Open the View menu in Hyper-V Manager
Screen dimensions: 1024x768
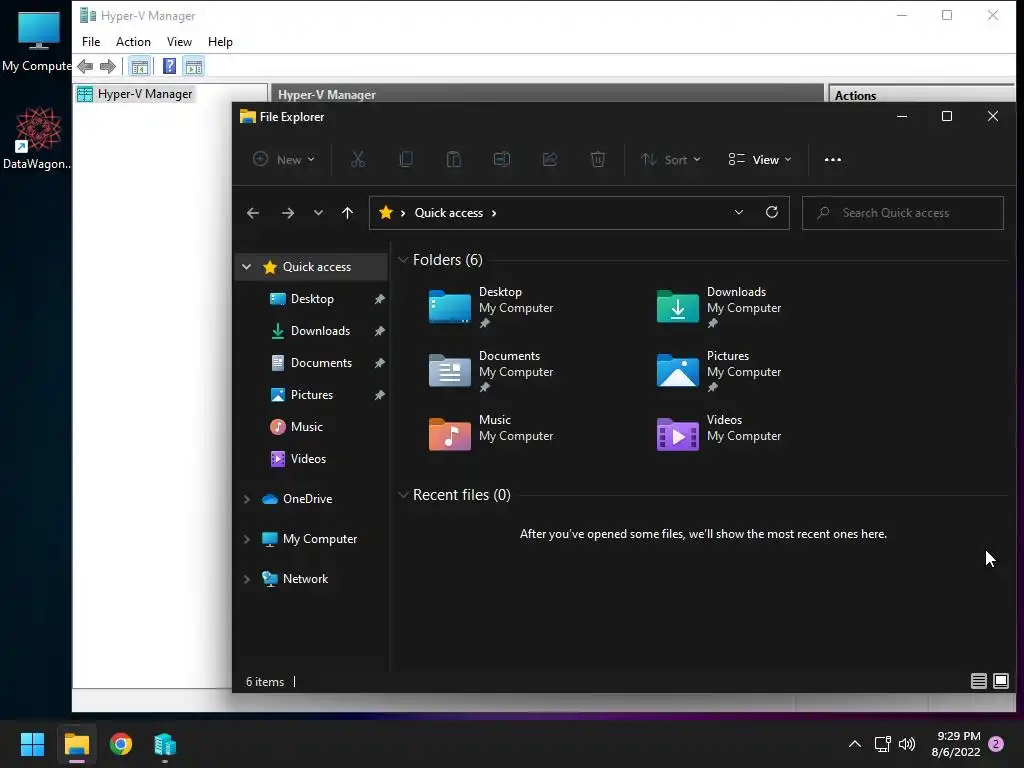[179, 42]
